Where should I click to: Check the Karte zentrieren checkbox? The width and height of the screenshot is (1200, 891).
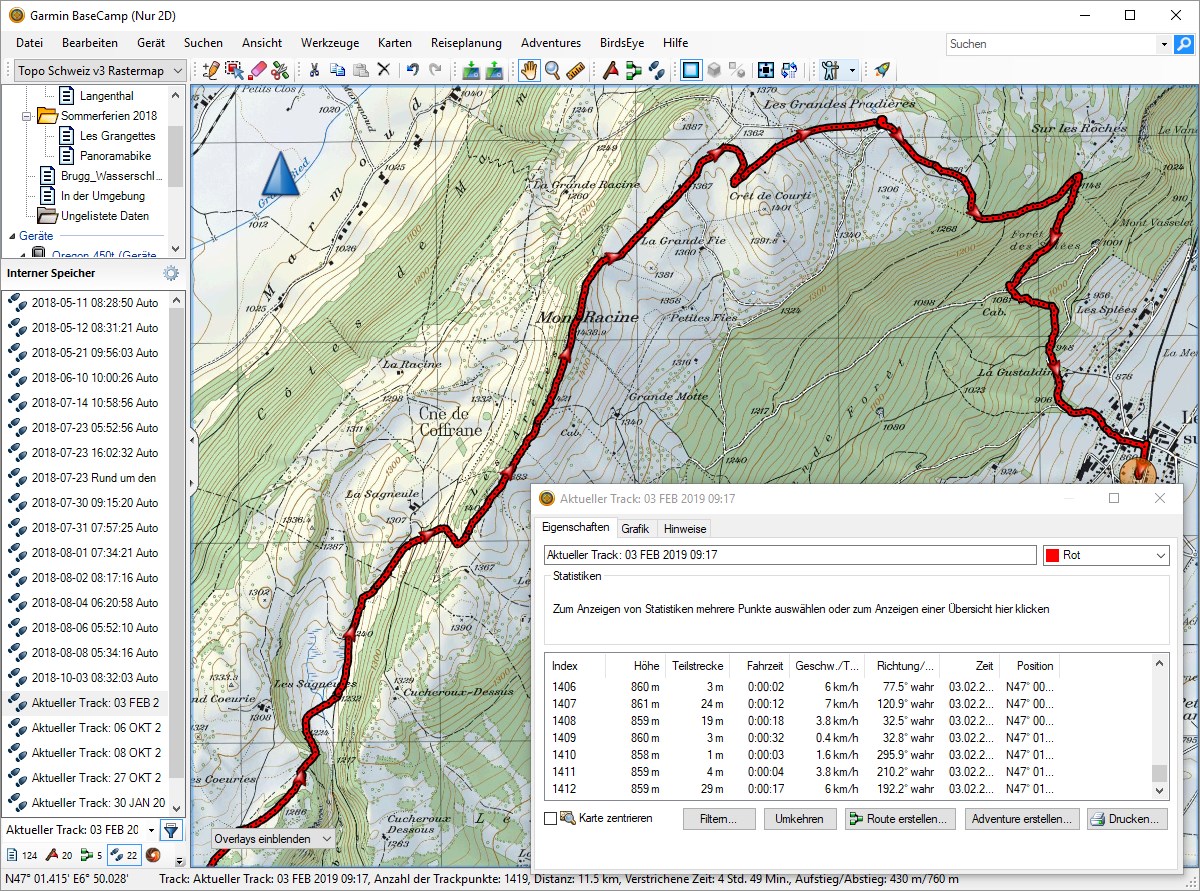click(x=550, y=818)
